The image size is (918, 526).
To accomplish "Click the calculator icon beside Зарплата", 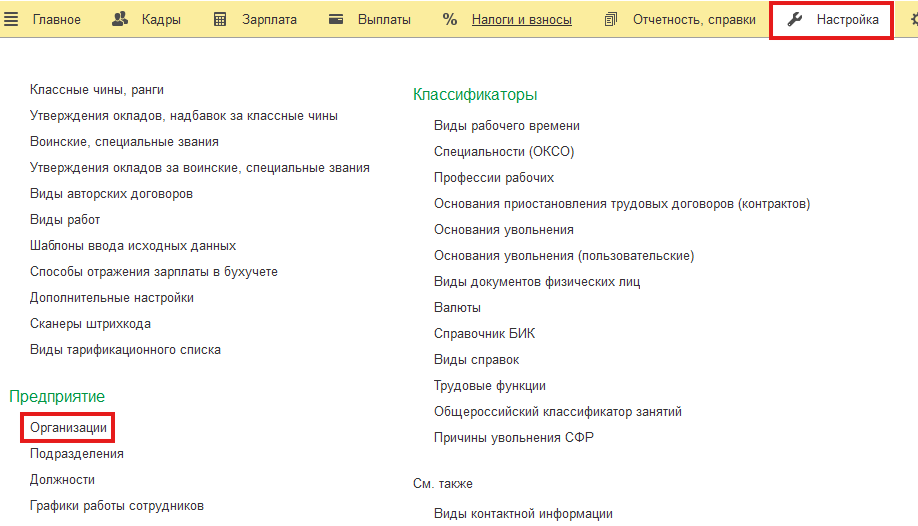I will (x=220, y=19).
